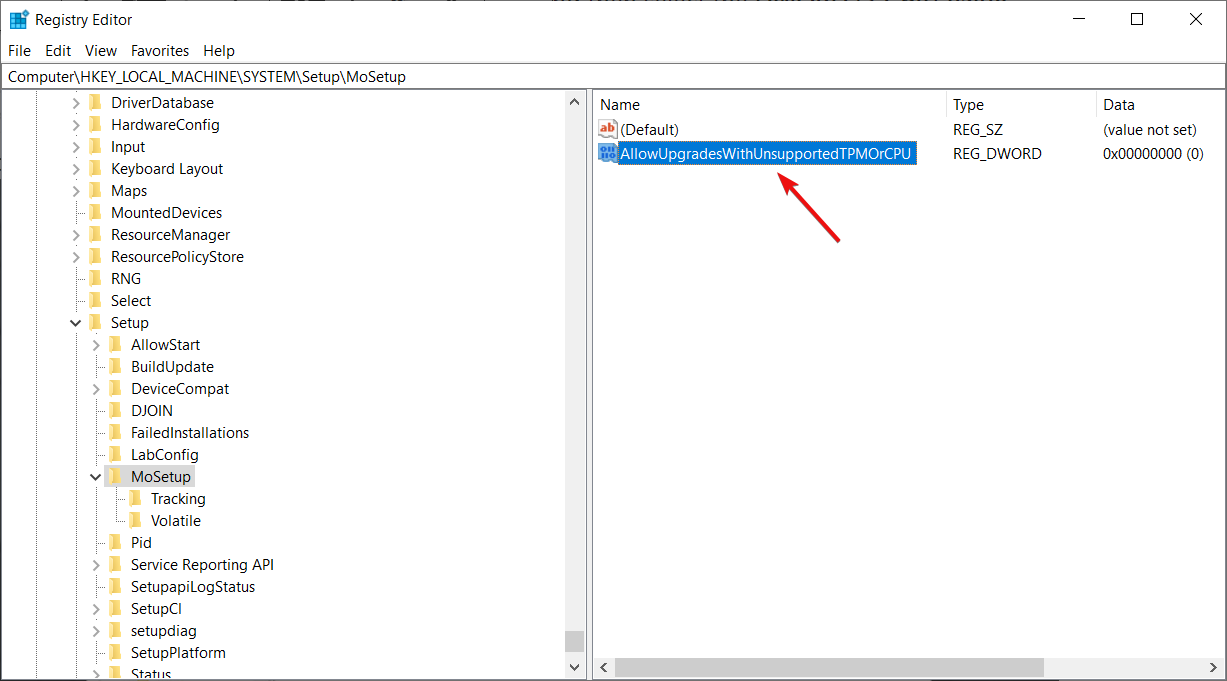Expand the AllowStart key chevron

[95, 344]
